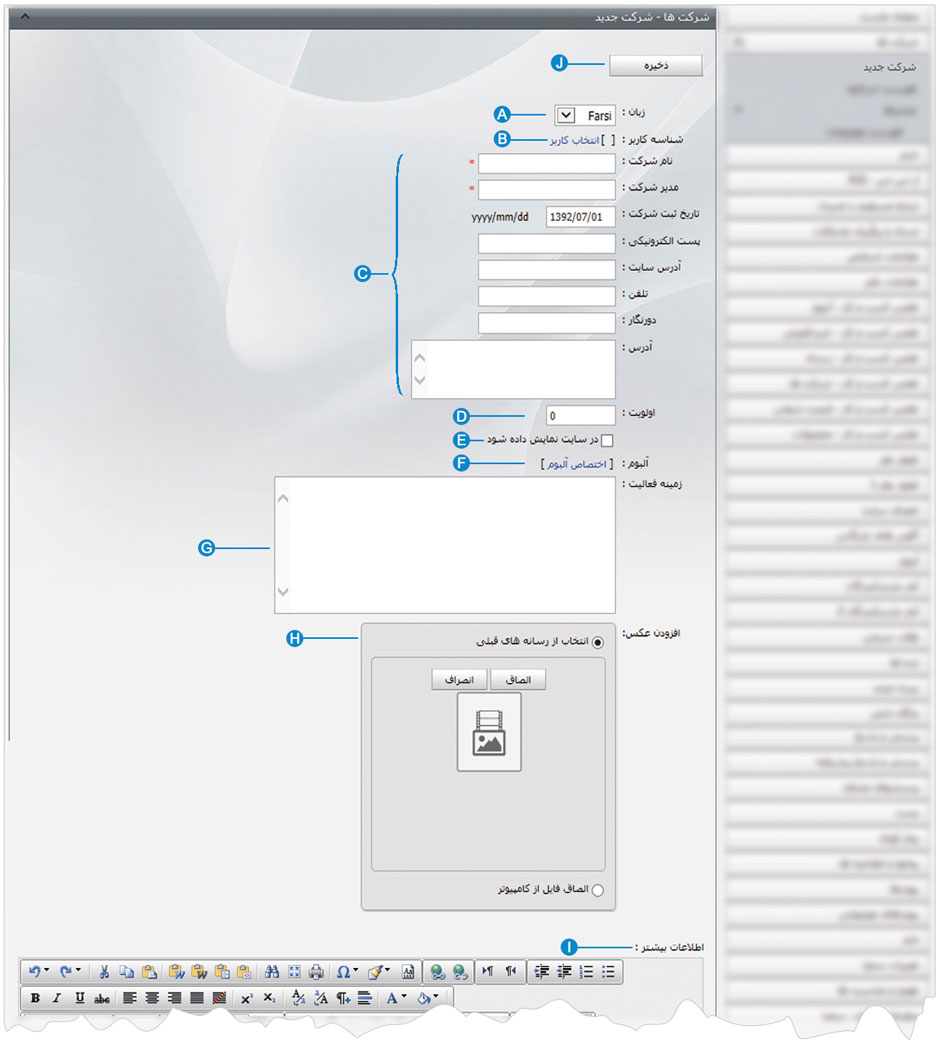Image resolution: width=940 pixels, height=1050 pixels.
Task: Open the Insert Symbol omega dropdown
Action: coord(346,971)
